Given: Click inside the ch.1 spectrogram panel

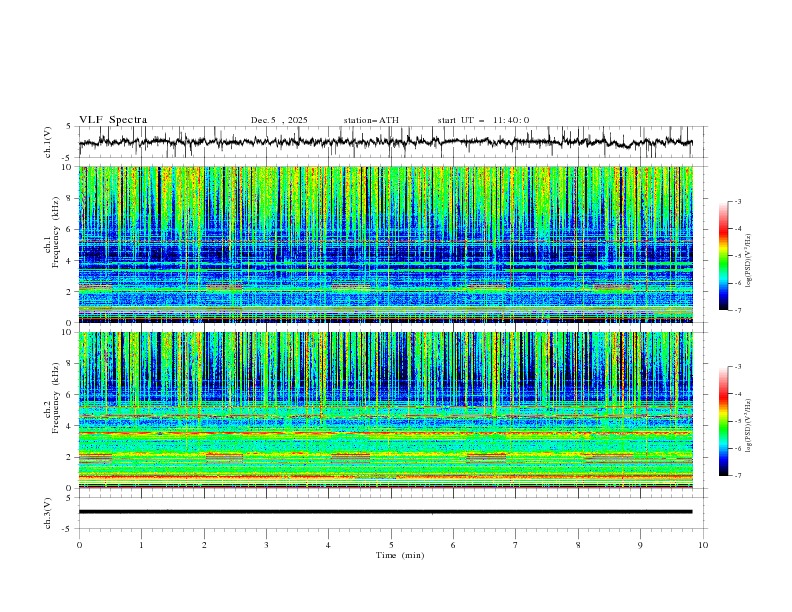Looking at the screenshot, I should coord(385,244).
